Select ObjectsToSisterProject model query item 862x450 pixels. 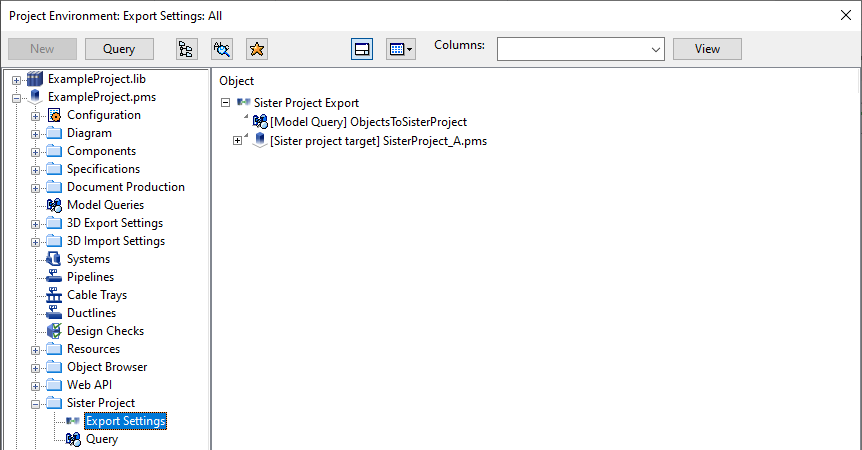(x=367, y=122)
